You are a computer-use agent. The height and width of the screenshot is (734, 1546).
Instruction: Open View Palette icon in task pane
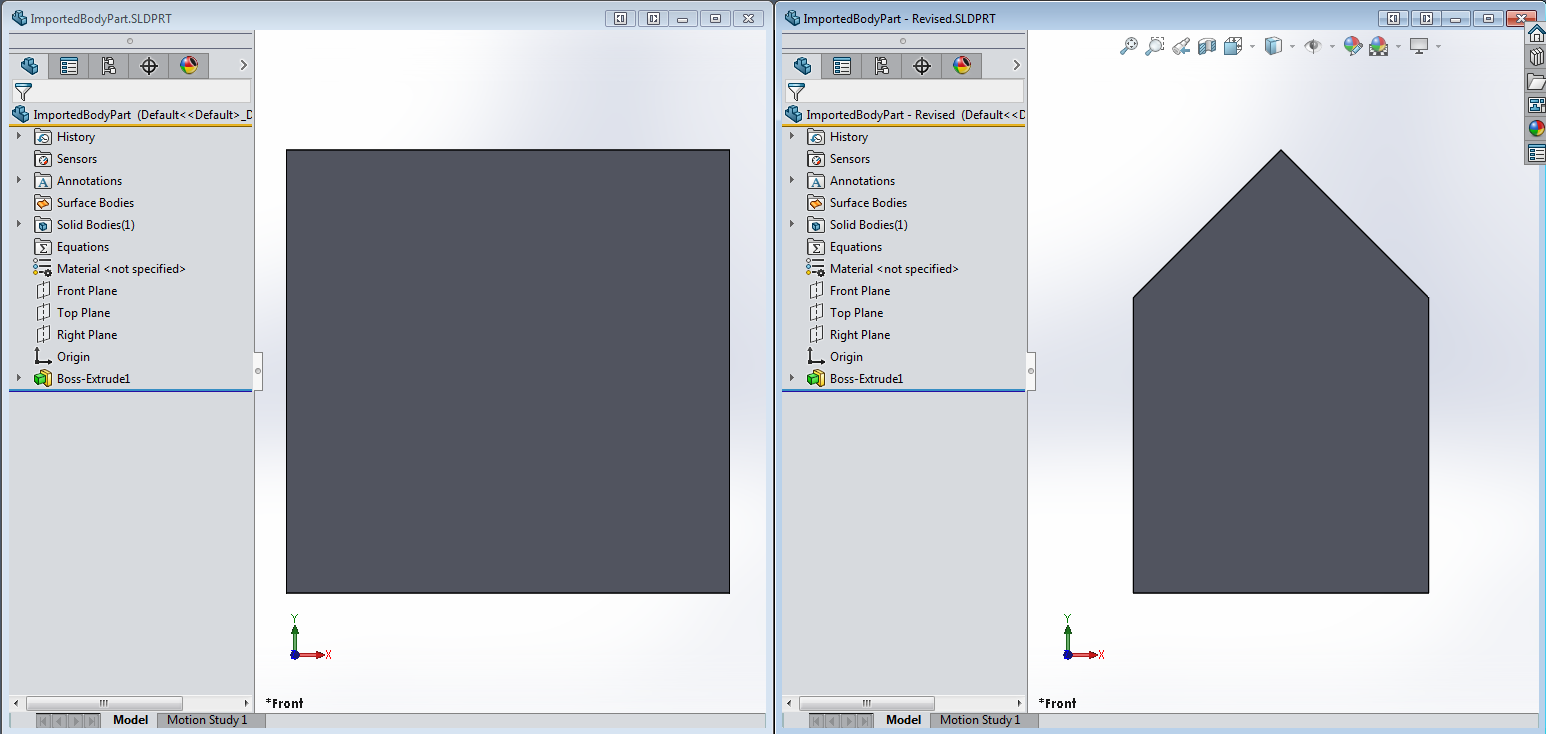click(1537, 105)
